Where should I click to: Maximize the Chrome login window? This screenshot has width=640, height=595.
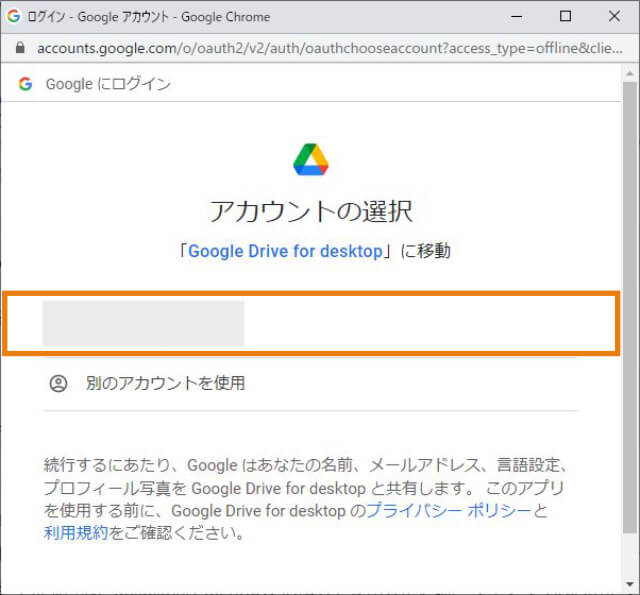click(565, 16)
